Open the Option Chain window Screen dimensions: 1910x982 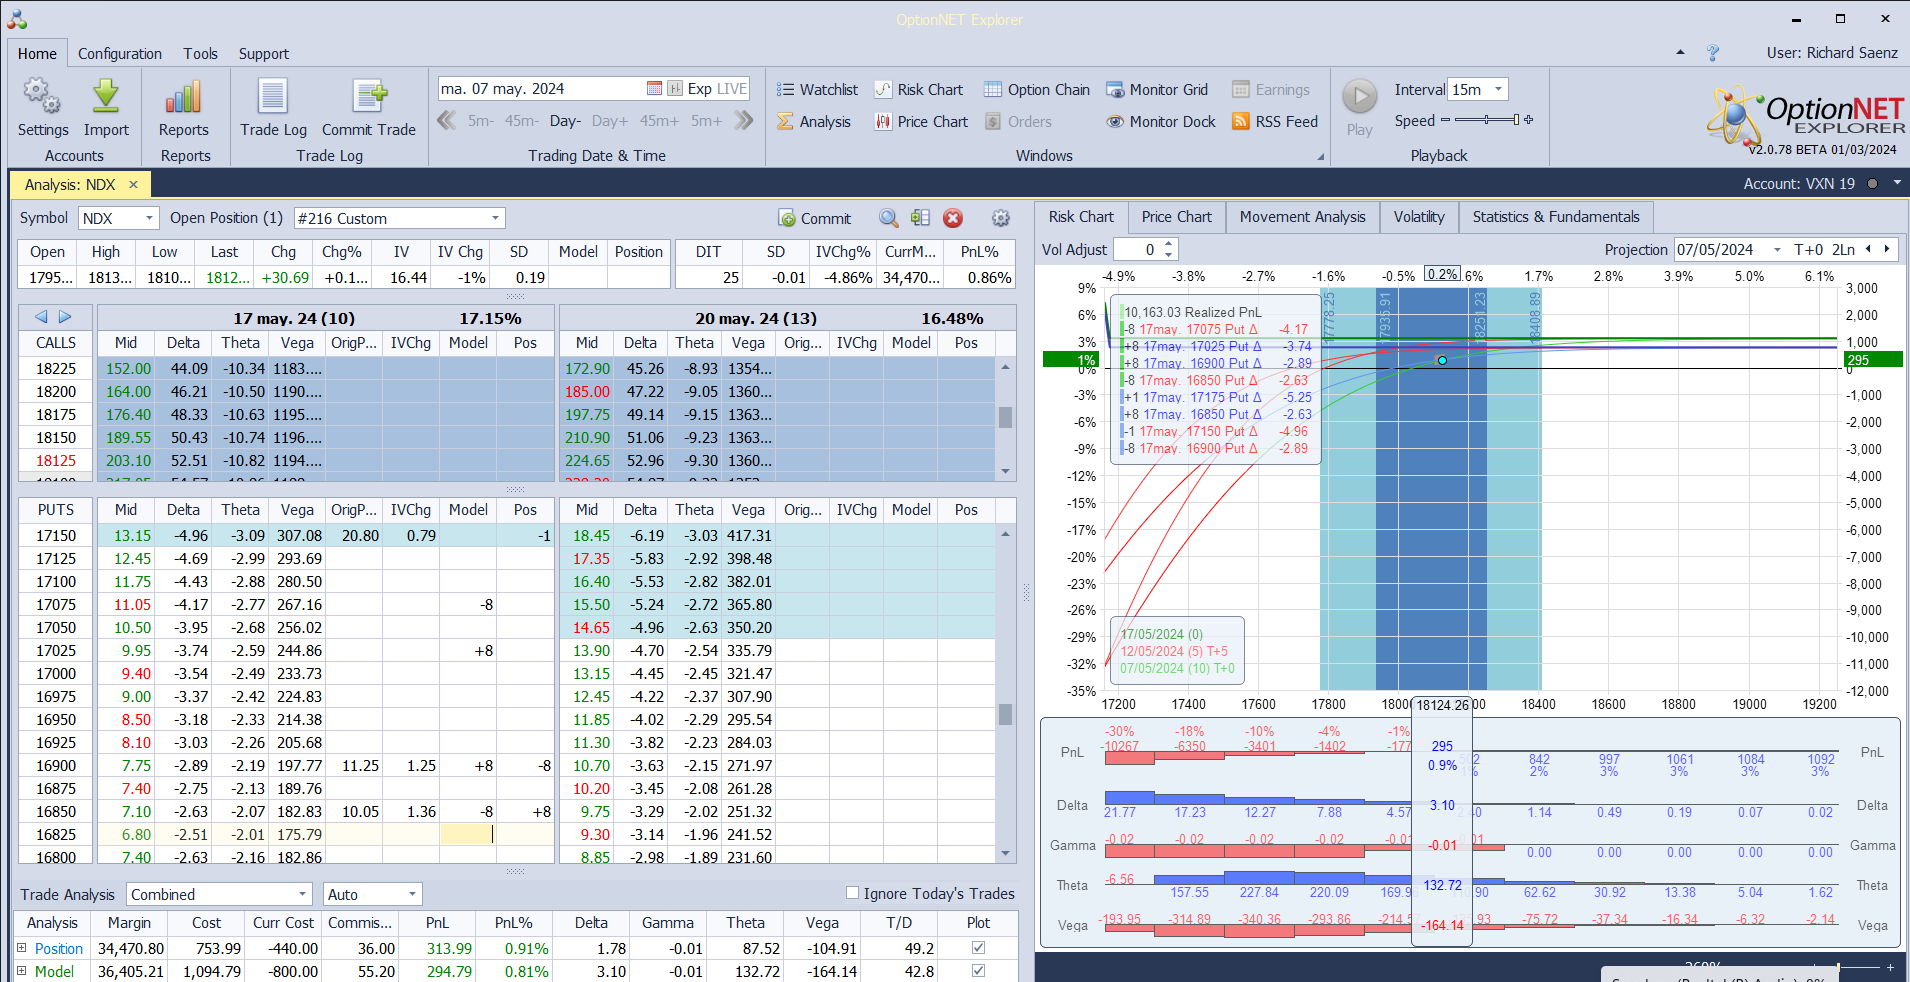1037,89
